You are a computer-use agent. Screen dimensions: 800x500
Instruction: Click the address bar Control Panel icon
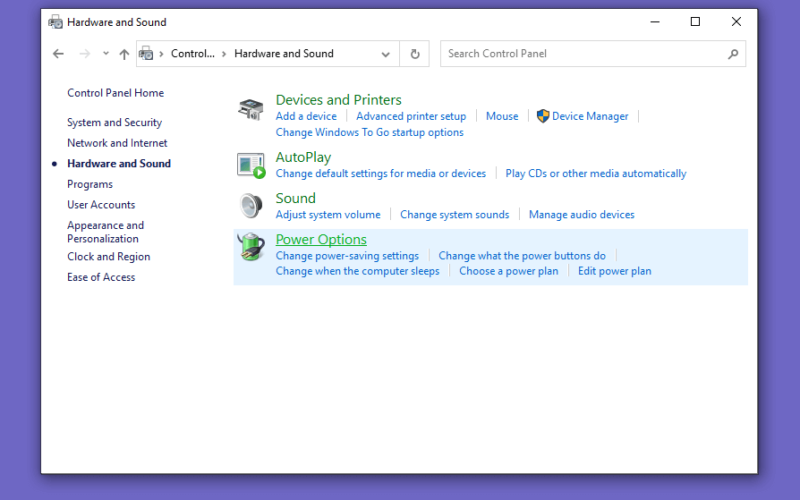146,53
